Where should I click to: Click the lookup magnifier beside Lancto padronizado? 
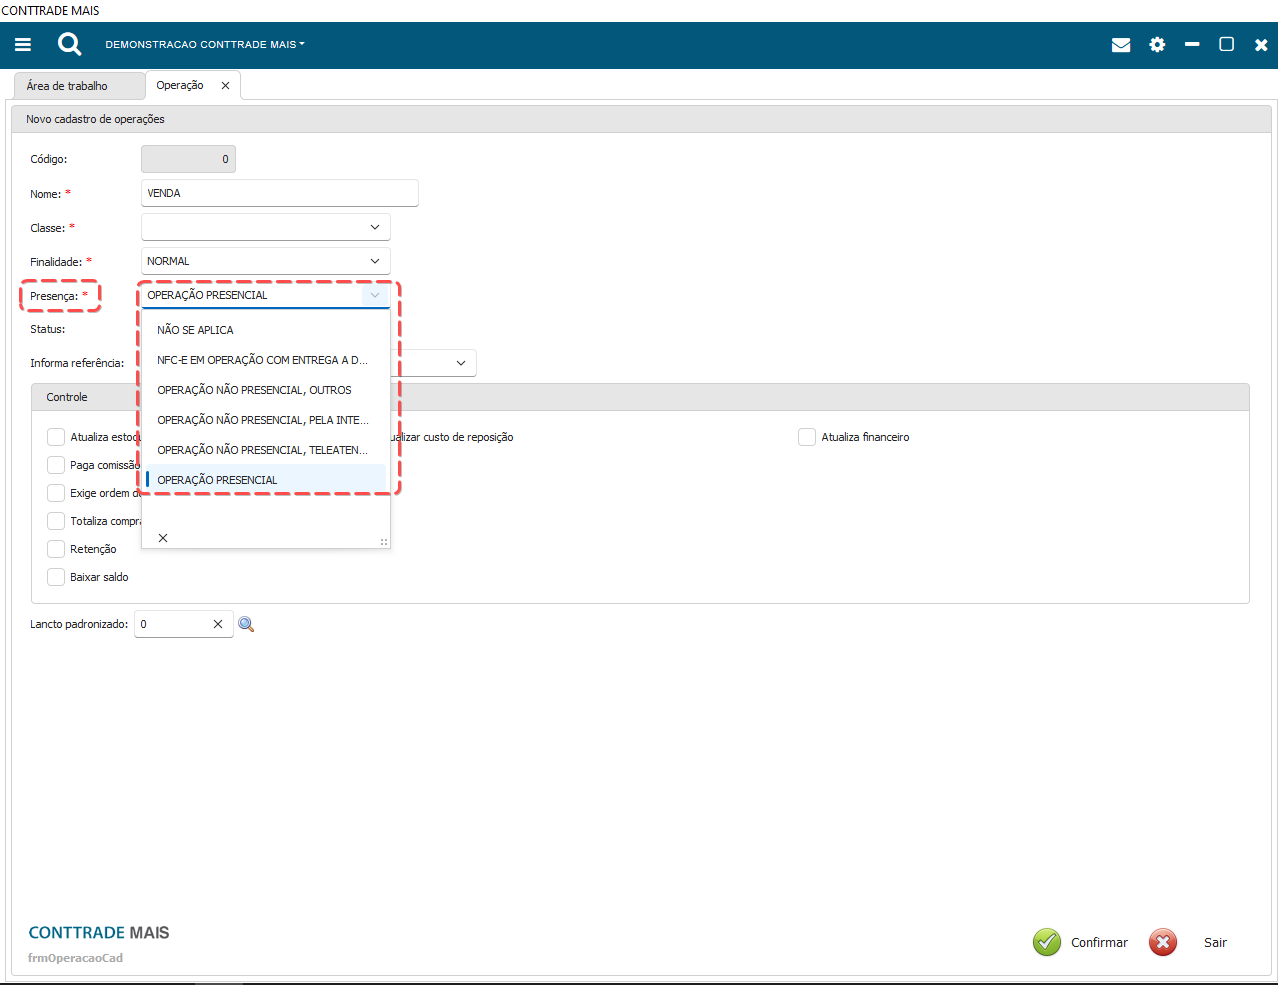[246, 624]
